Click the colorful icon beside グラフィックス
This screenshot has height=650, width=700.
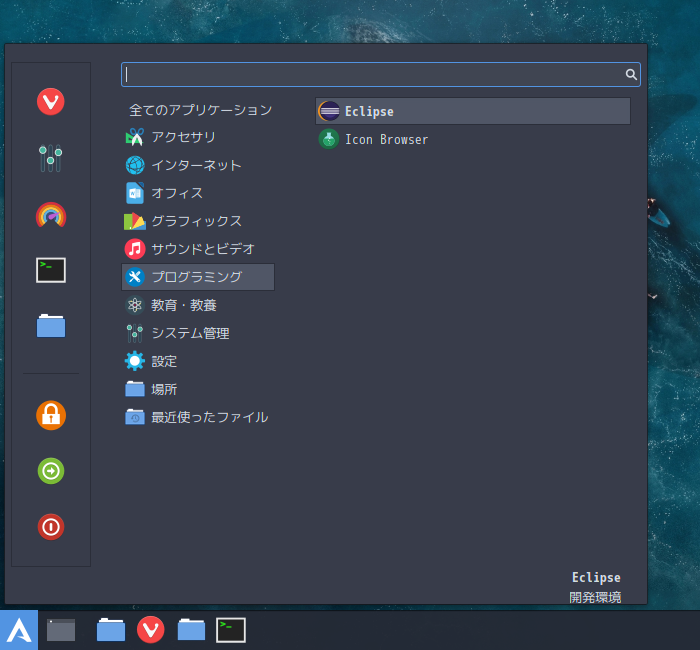pos(134,221)
